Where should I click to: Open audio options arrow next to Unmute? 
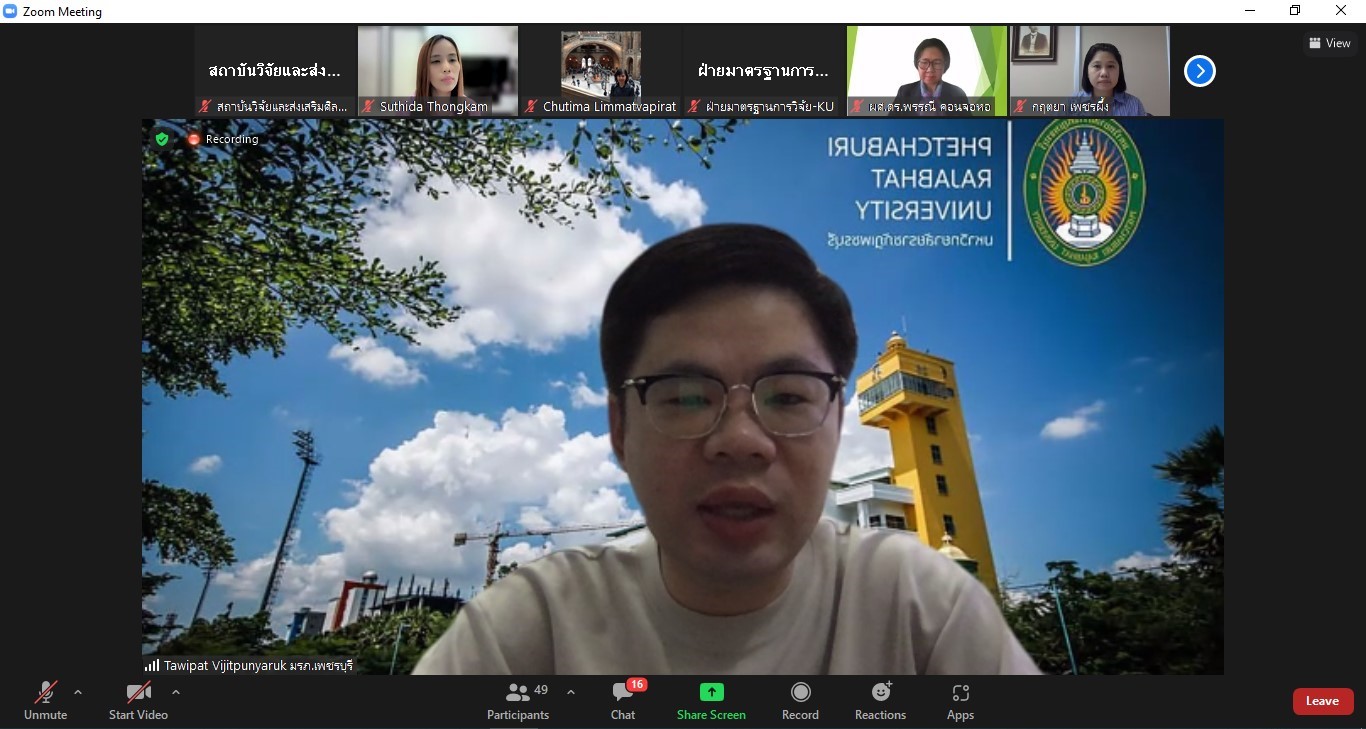78,692
